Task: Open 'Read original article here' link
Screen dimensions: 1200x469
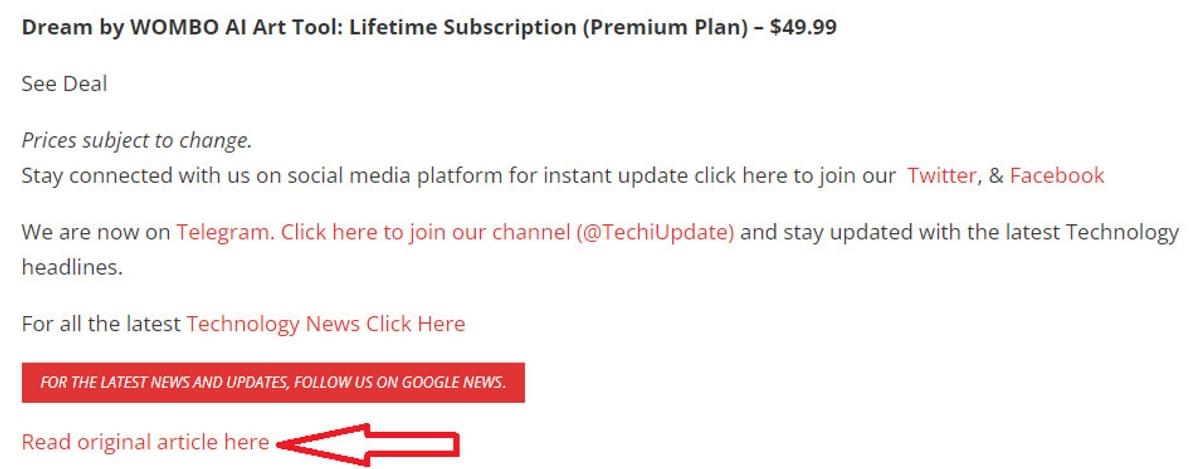Action: (x=145, y=442)
